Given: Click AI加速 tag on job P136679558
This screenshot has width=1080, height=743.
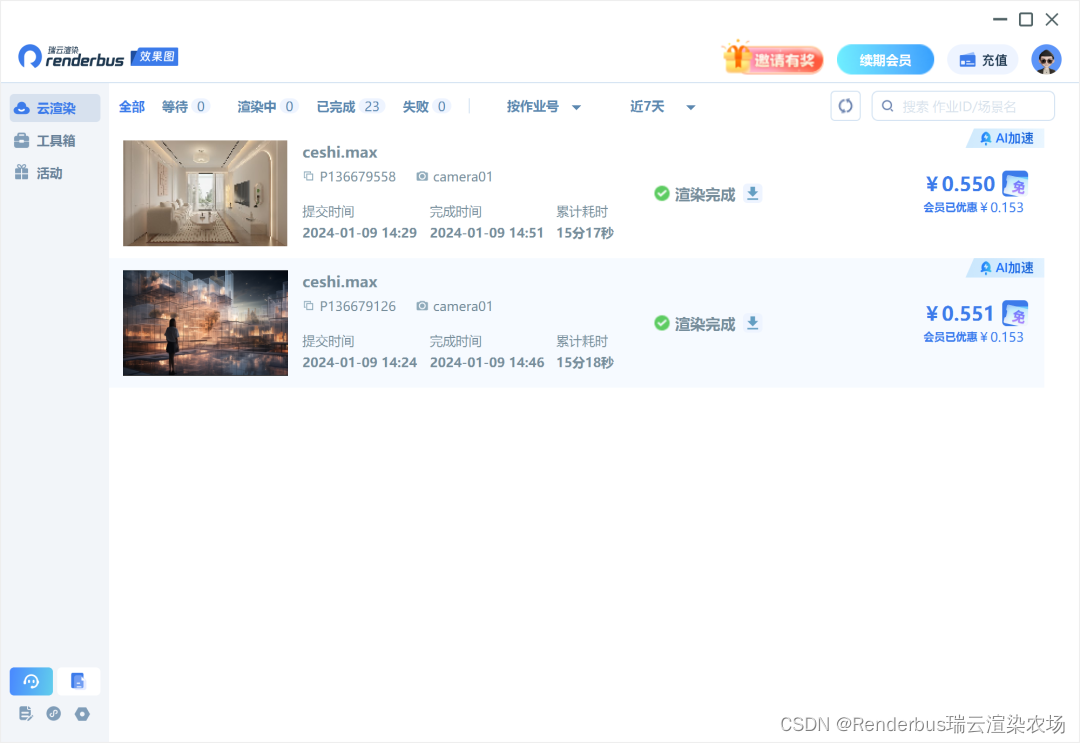Looking at the screenshot, I should (x=1006, y=138).
